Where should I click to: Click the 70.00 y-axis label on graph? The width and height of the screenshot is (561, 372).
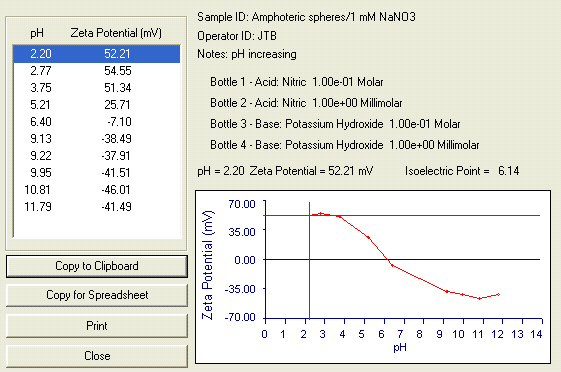click(242, 204)
